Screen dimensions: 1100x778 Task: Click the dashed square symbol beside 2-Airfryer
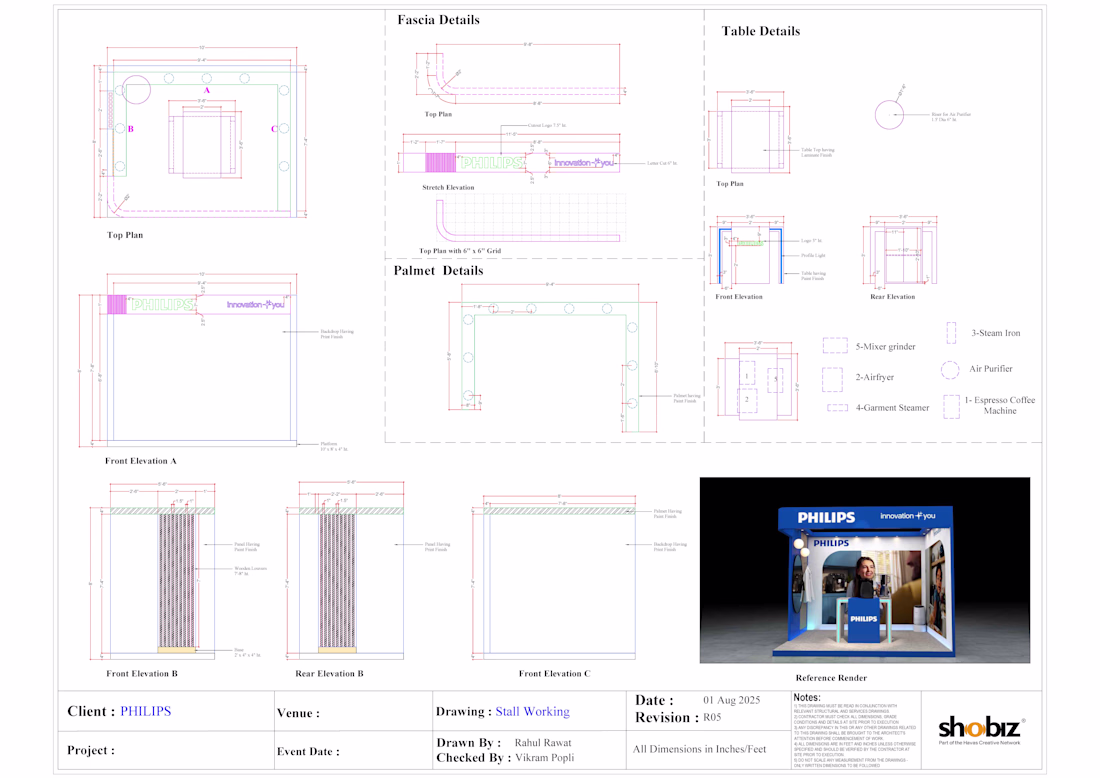[x=832, y=379]
